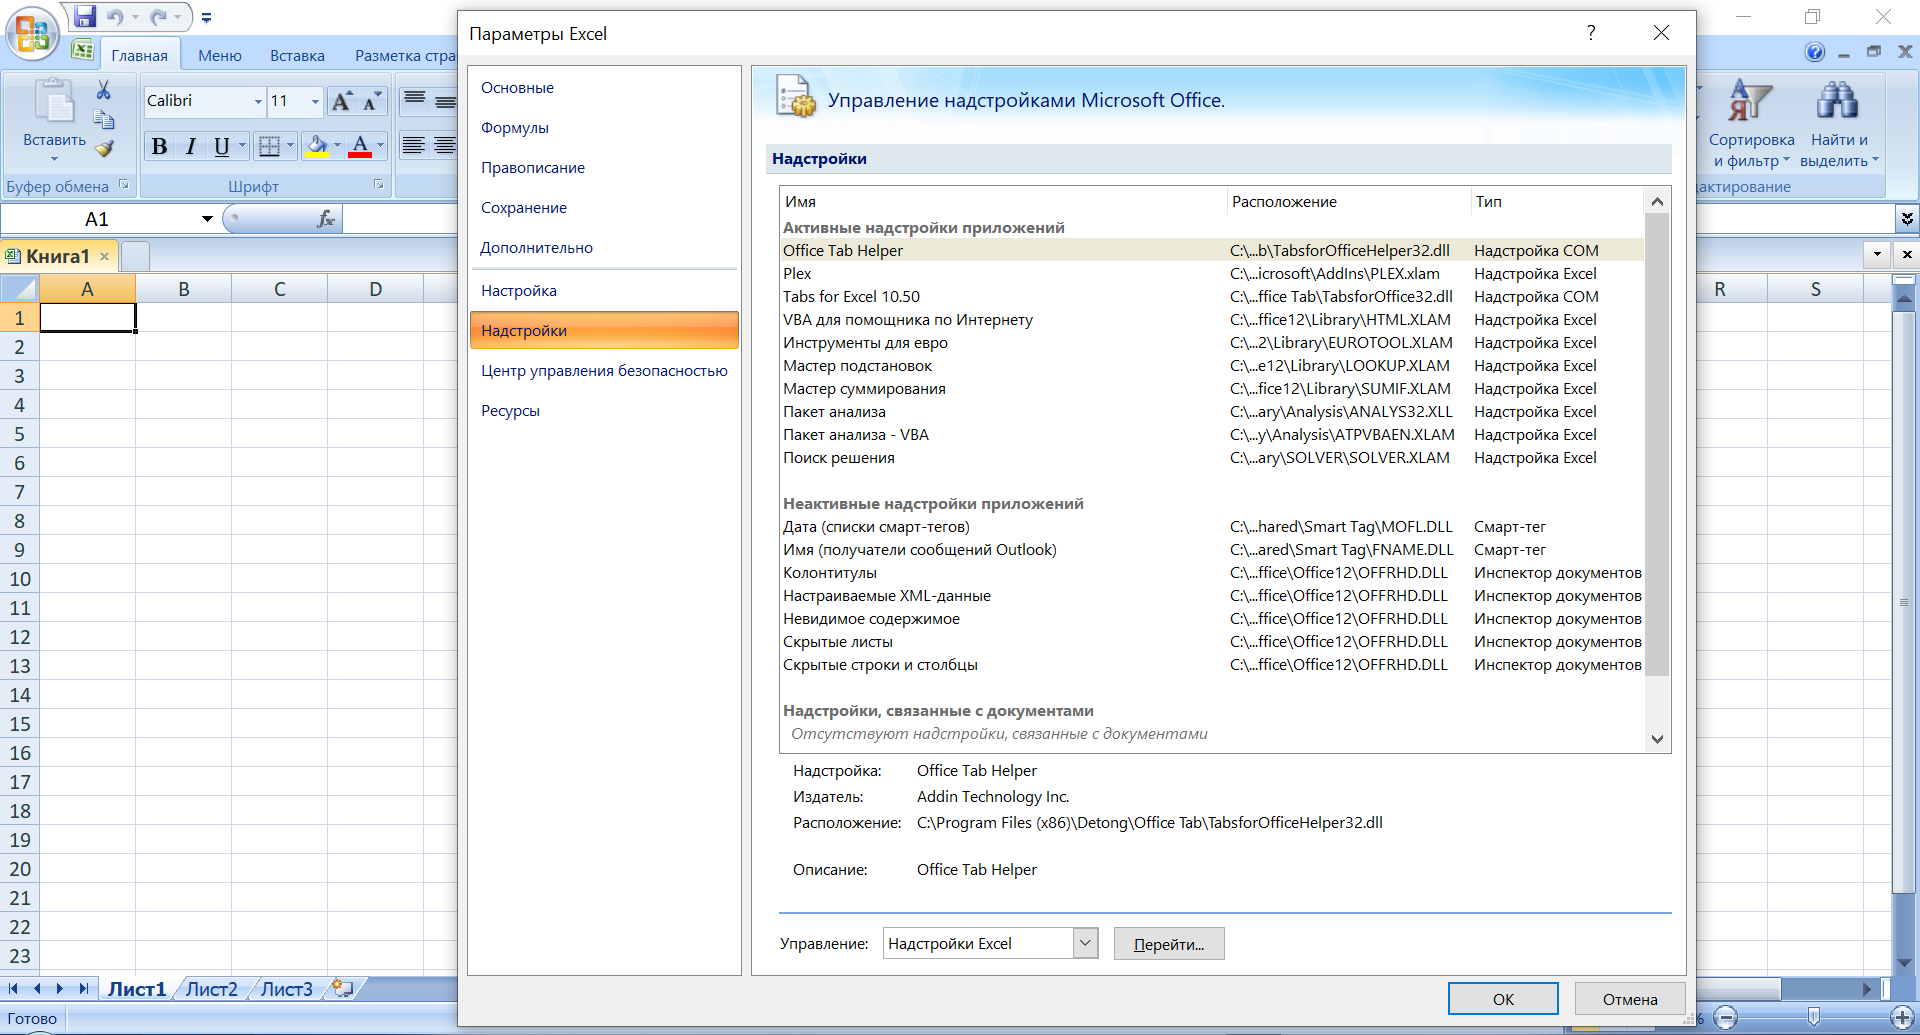This screenshot has width=1920, height=1035.
Task: Open Найти и выделить binoculars menu
Action: tap(1839, 124)
